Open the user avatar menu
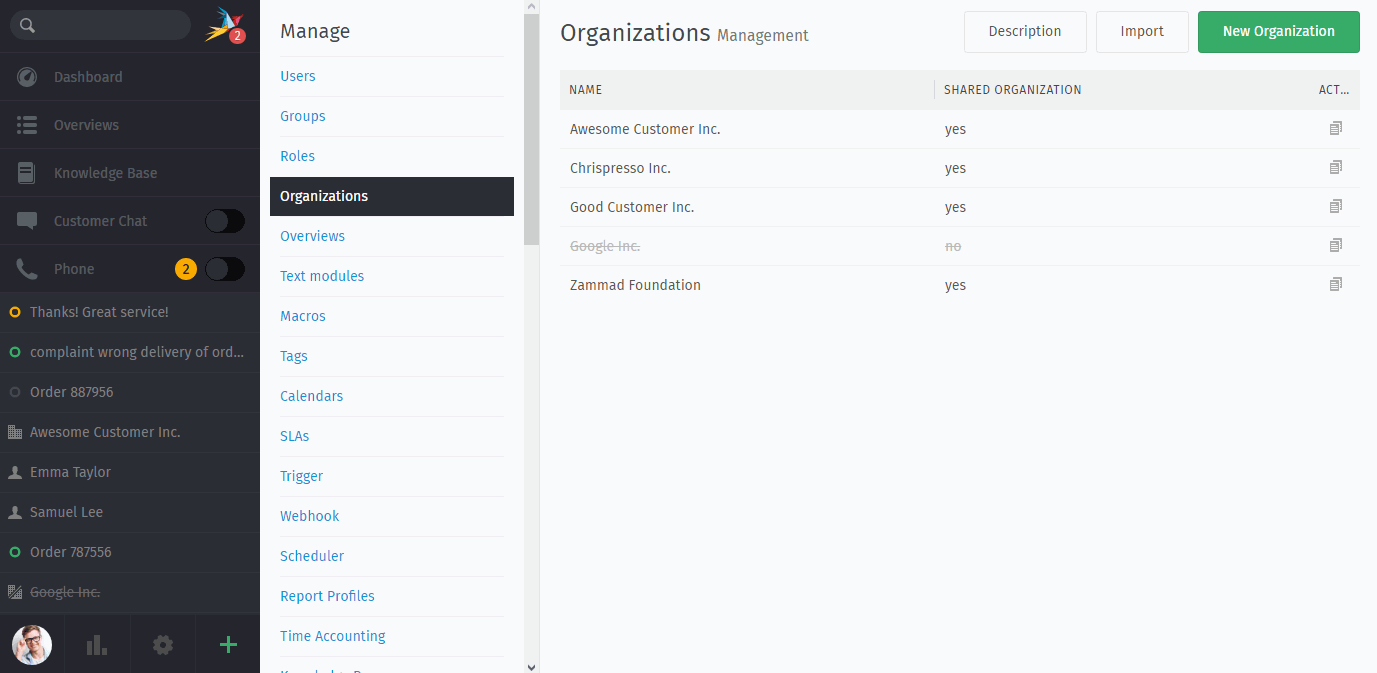Viewport: 1377px width, 673px height. coord(32,645)
